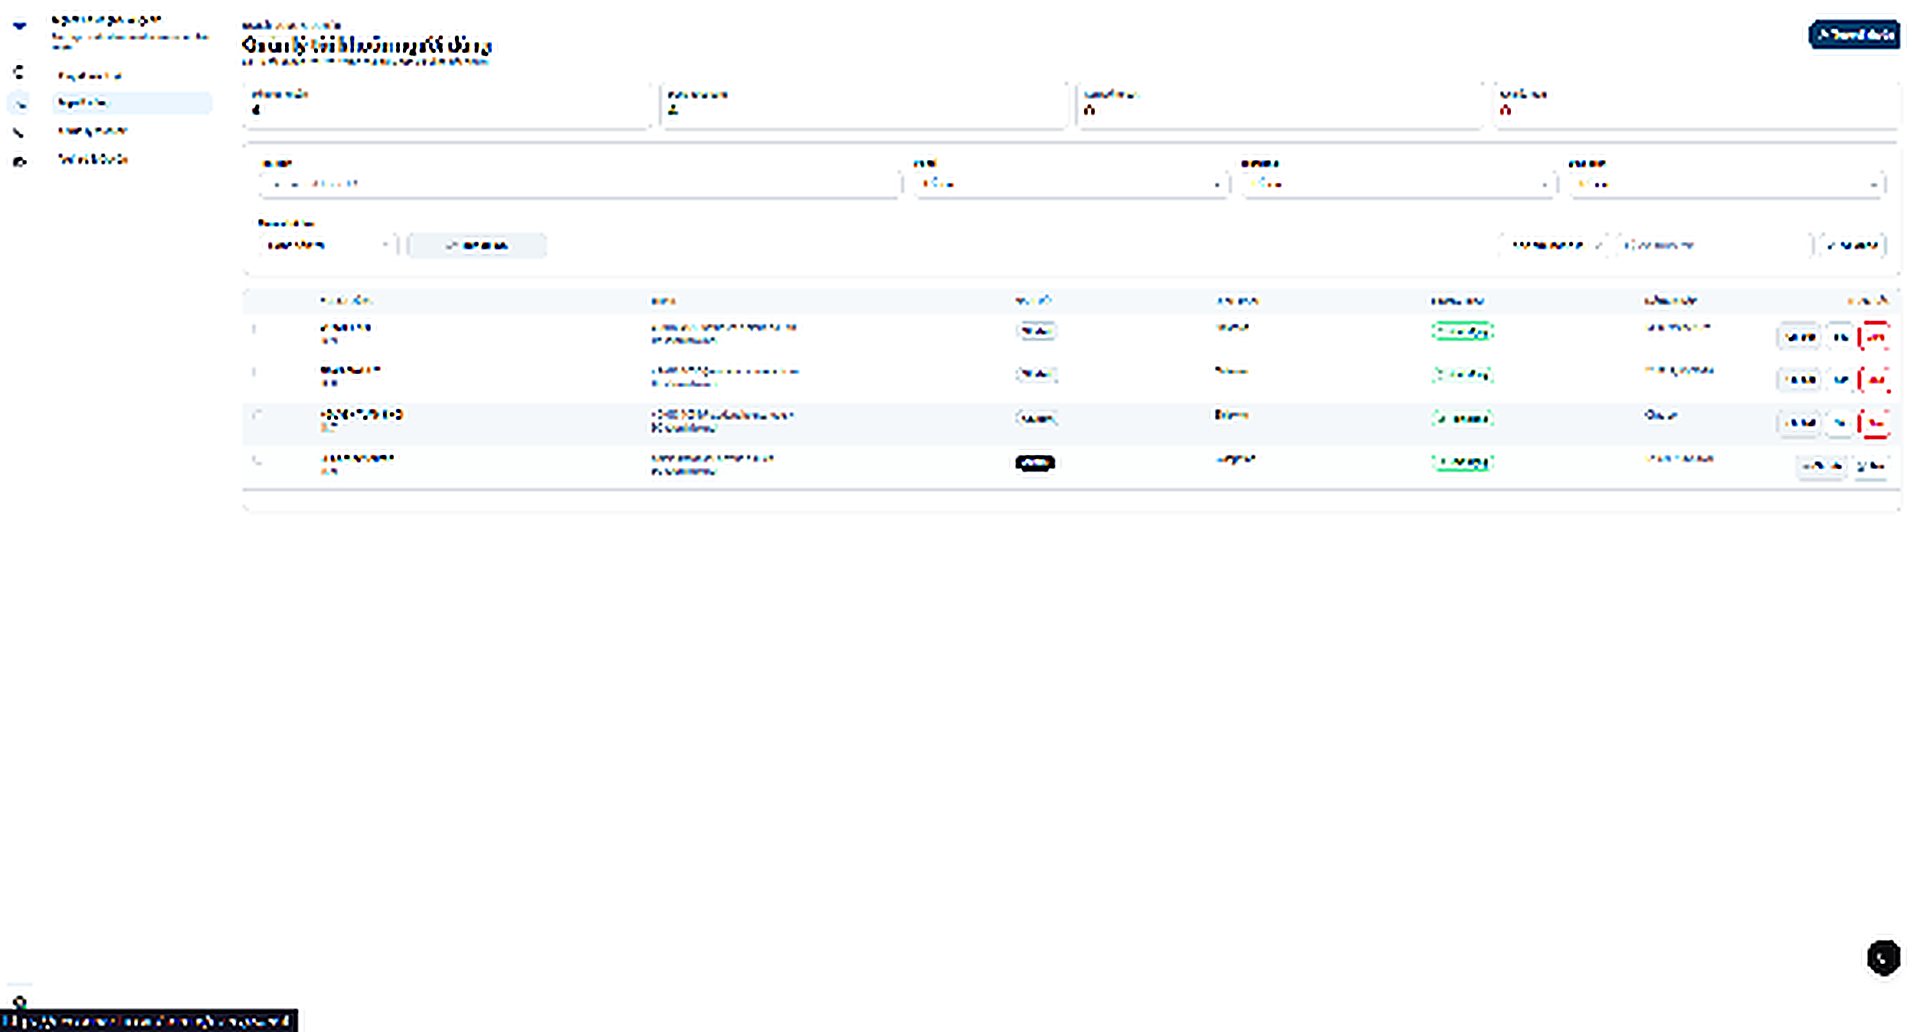The image size is (1920, 1032).
Task: Click the red action button in the third table row
Action: click(1874, 423)
